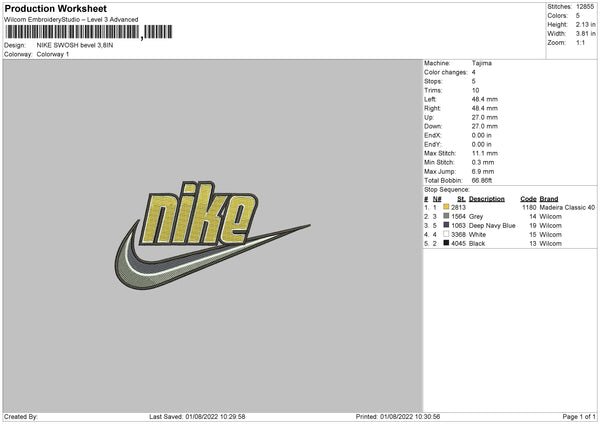Click the Color changes value 4

474,72
